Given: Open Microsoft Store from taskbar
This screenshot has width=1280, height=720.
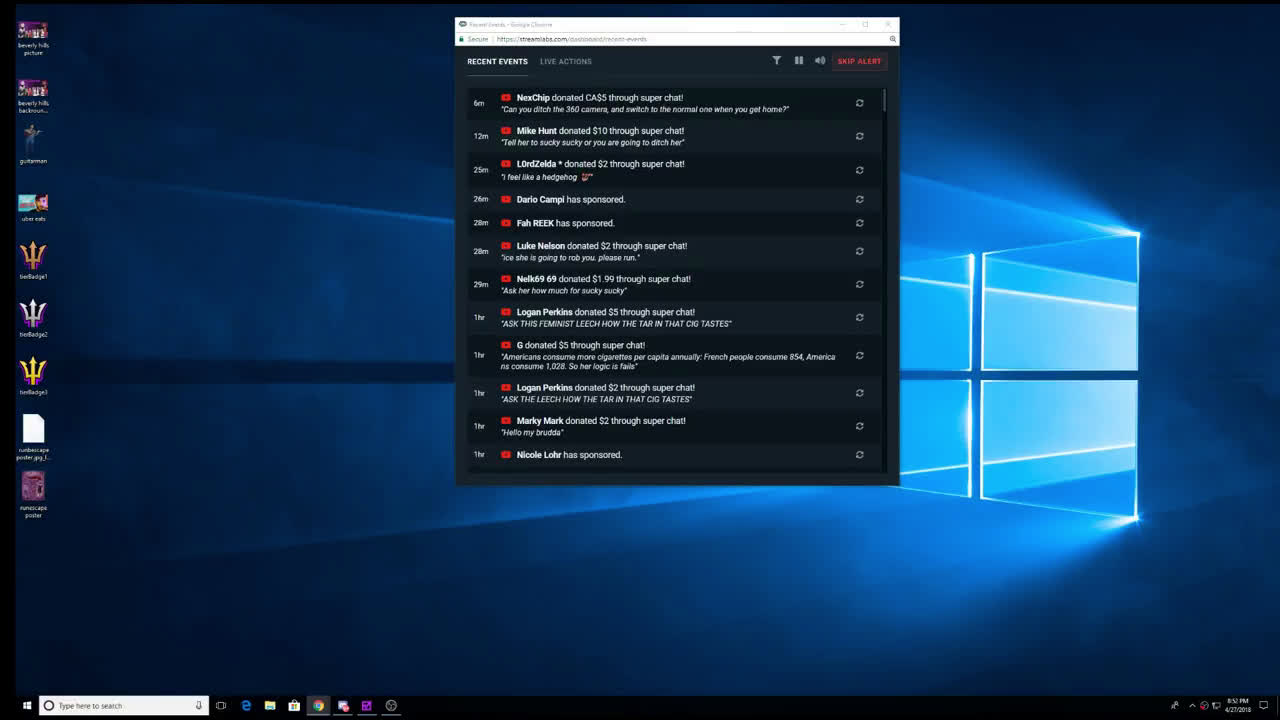Looking at the screenshot, I should [x=294, y=706].
